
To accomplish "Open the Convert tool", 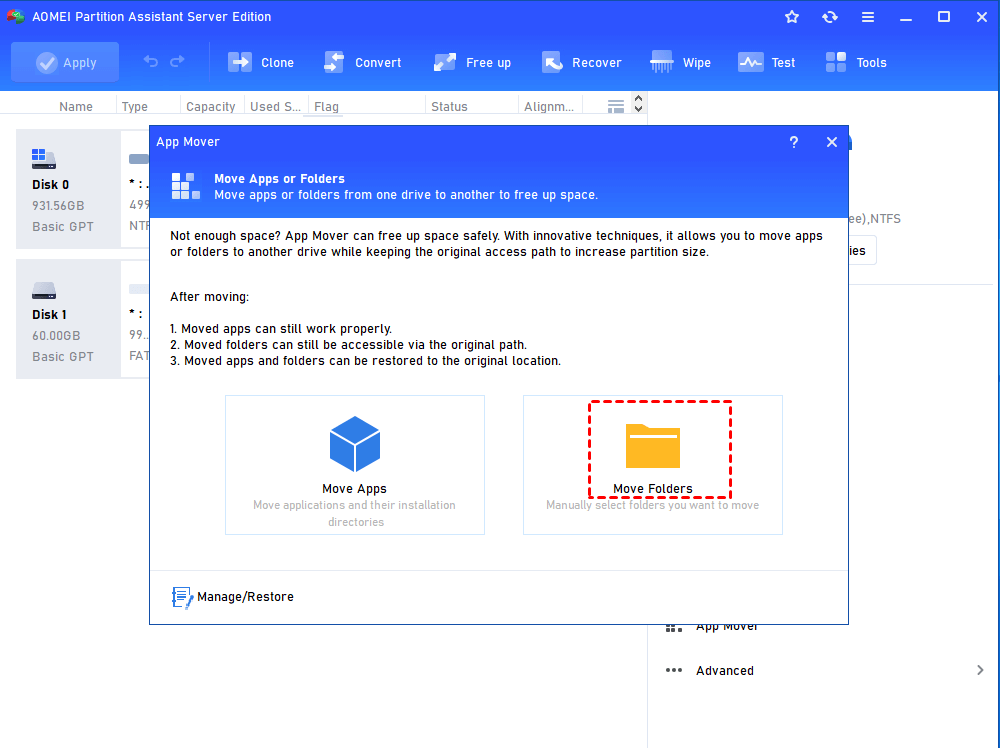I will click(x=362, y=62).
